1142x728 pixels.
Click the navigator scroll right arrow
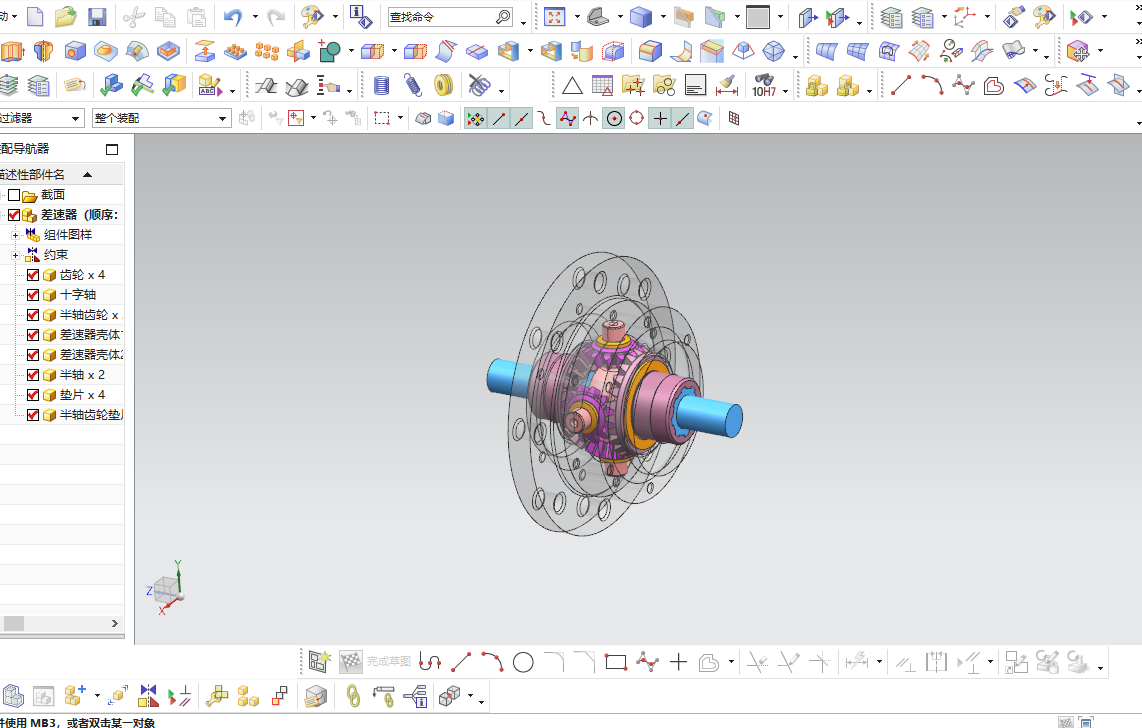pyautogui.click(x=114, y=623)
